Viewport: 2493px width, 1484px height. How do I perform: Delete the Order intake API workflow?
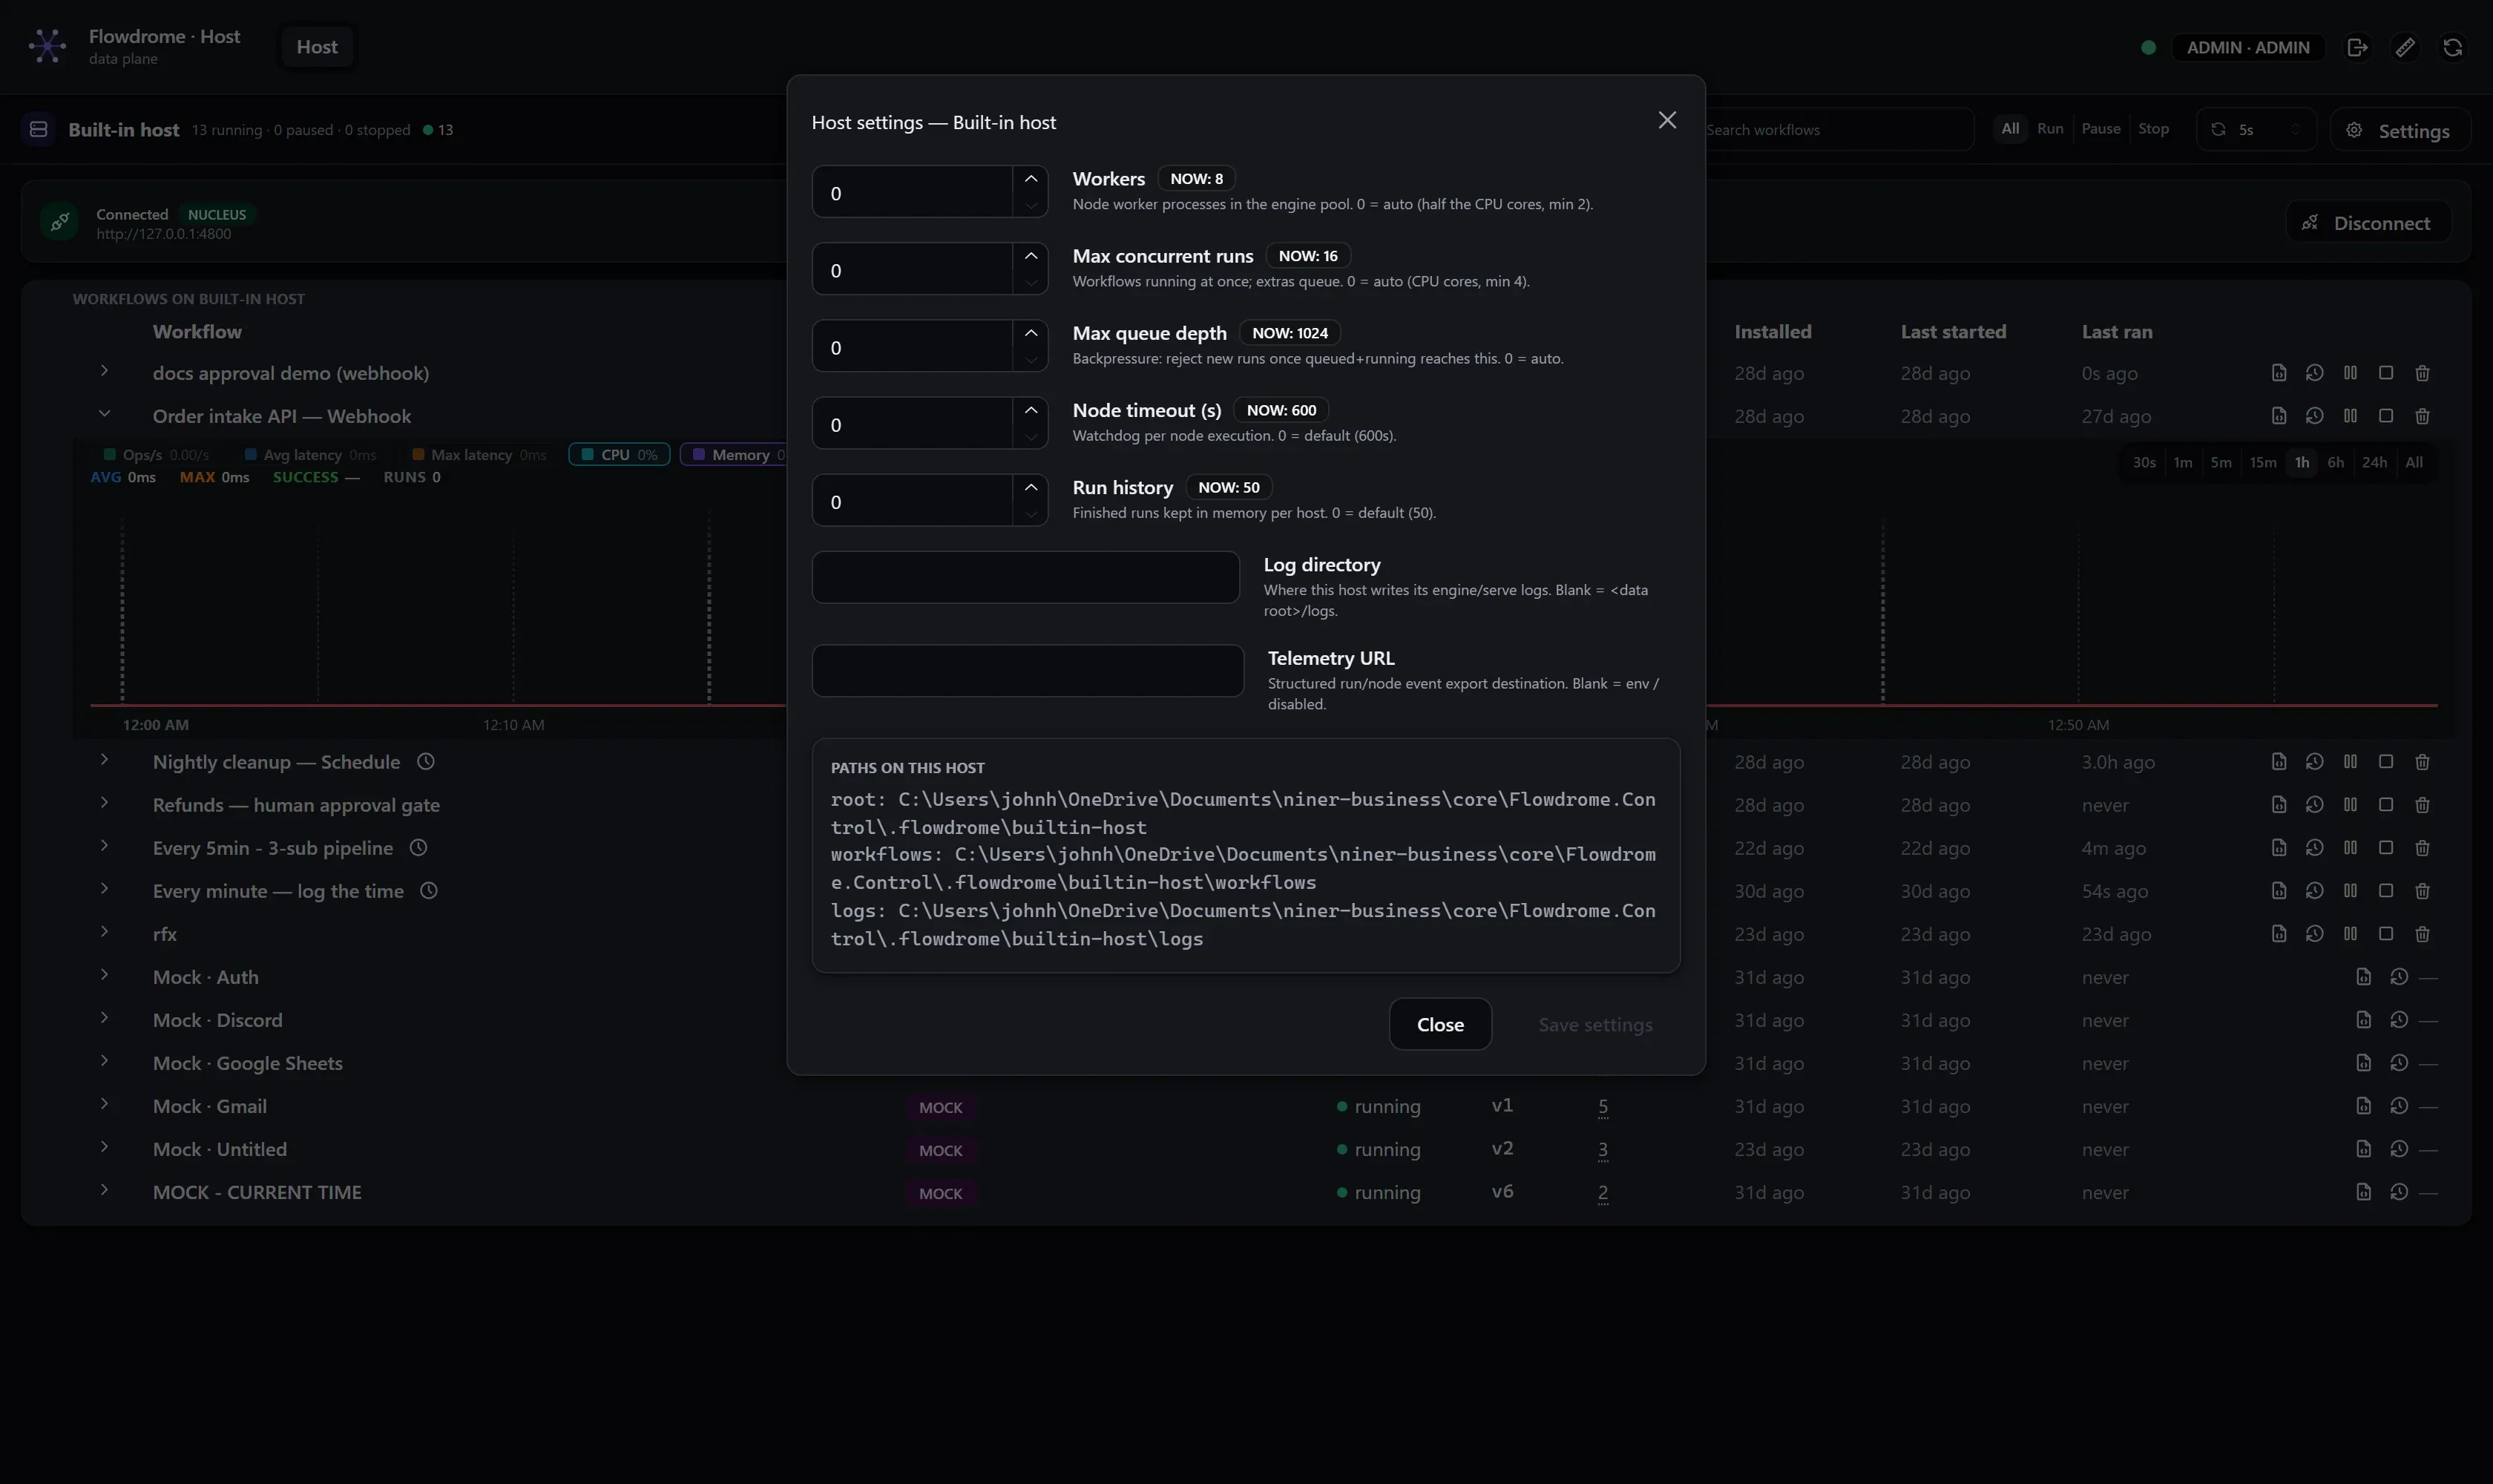click(x=2422, y=416)
